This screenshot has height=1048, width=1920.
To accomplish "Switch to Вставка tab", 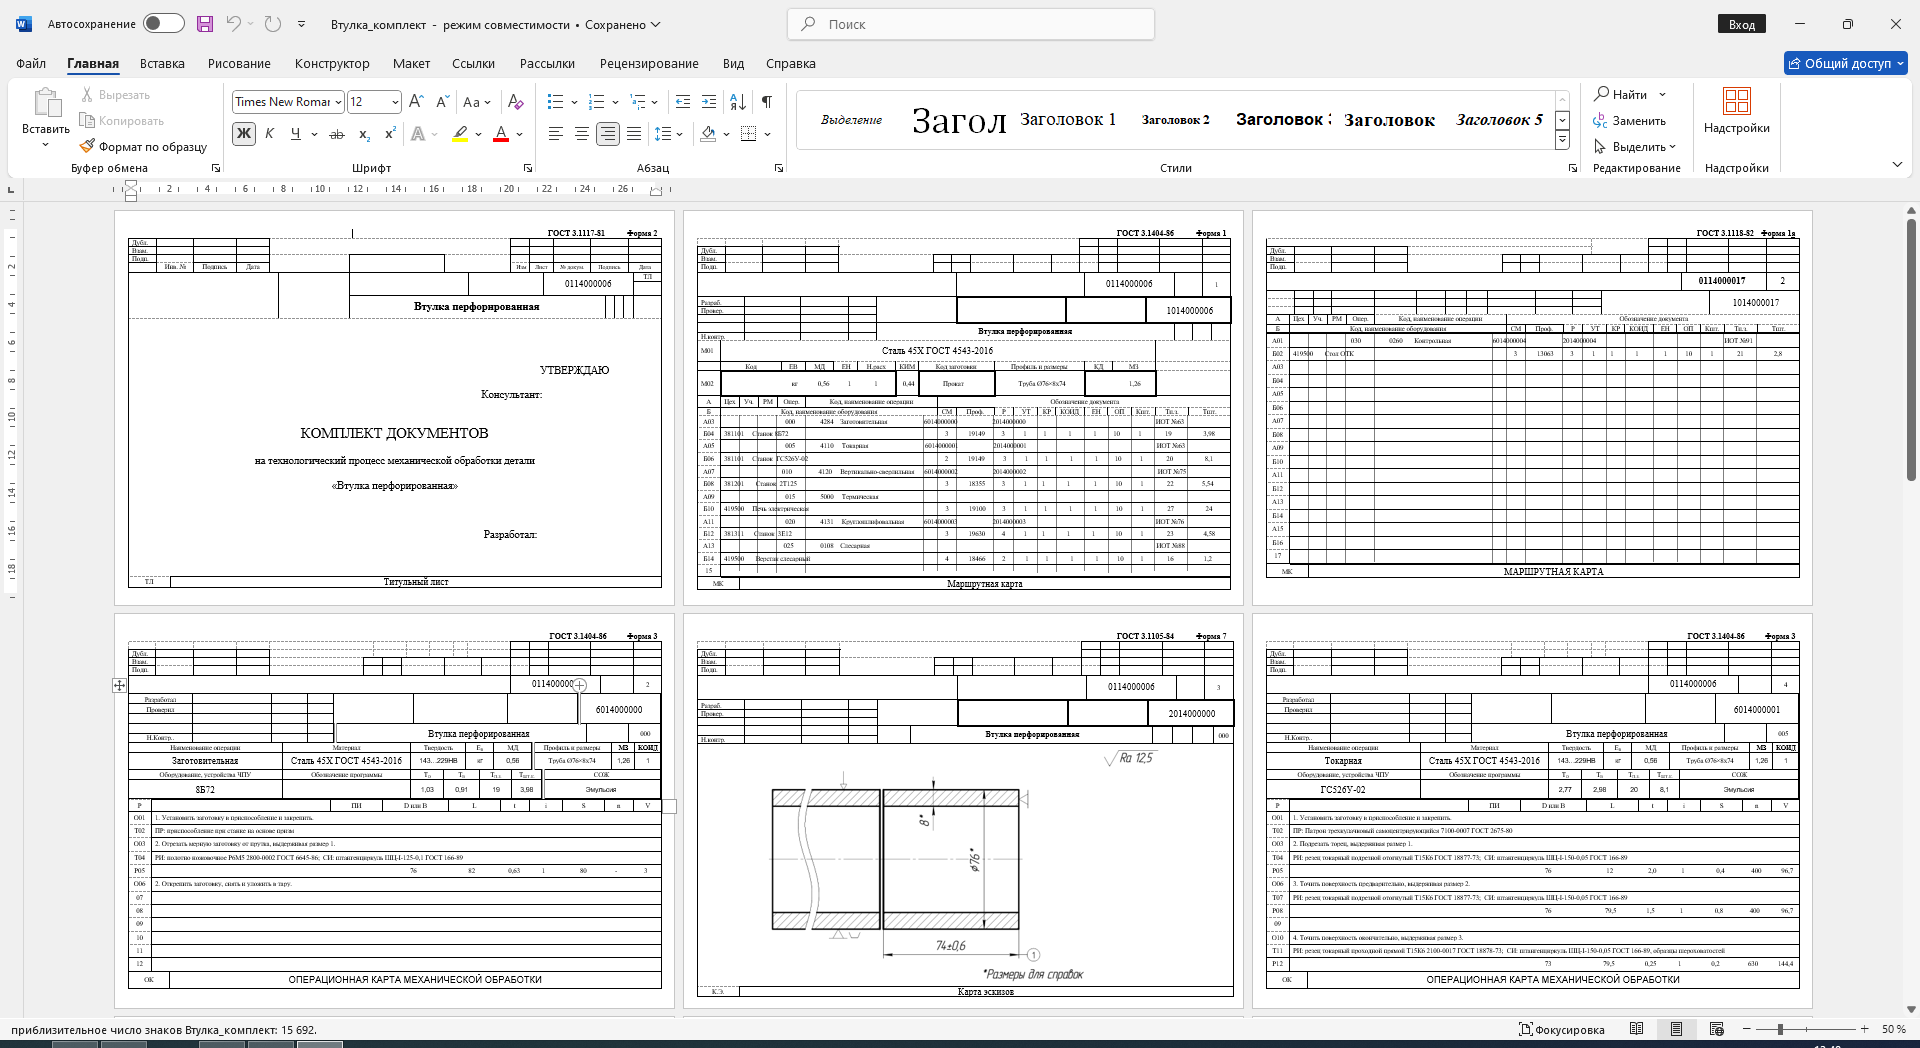I will point(162,63).
